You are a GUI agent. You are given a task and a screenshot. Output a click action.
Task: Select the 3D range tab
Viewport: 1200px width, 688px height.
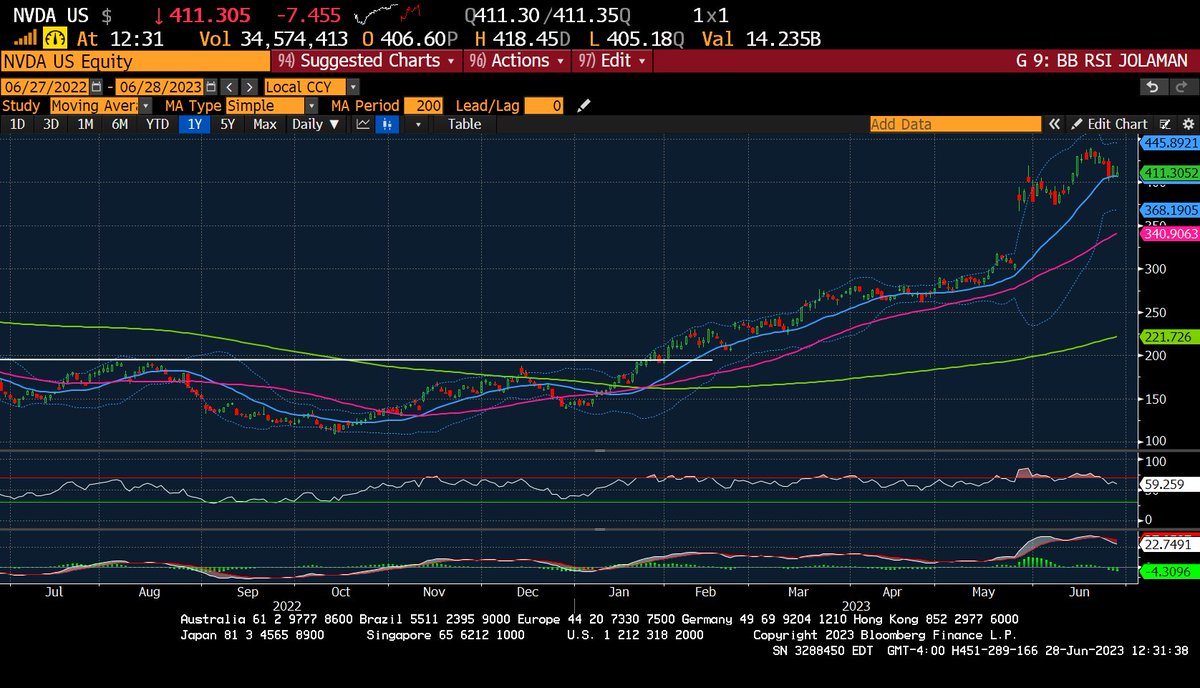click(50, 124)
